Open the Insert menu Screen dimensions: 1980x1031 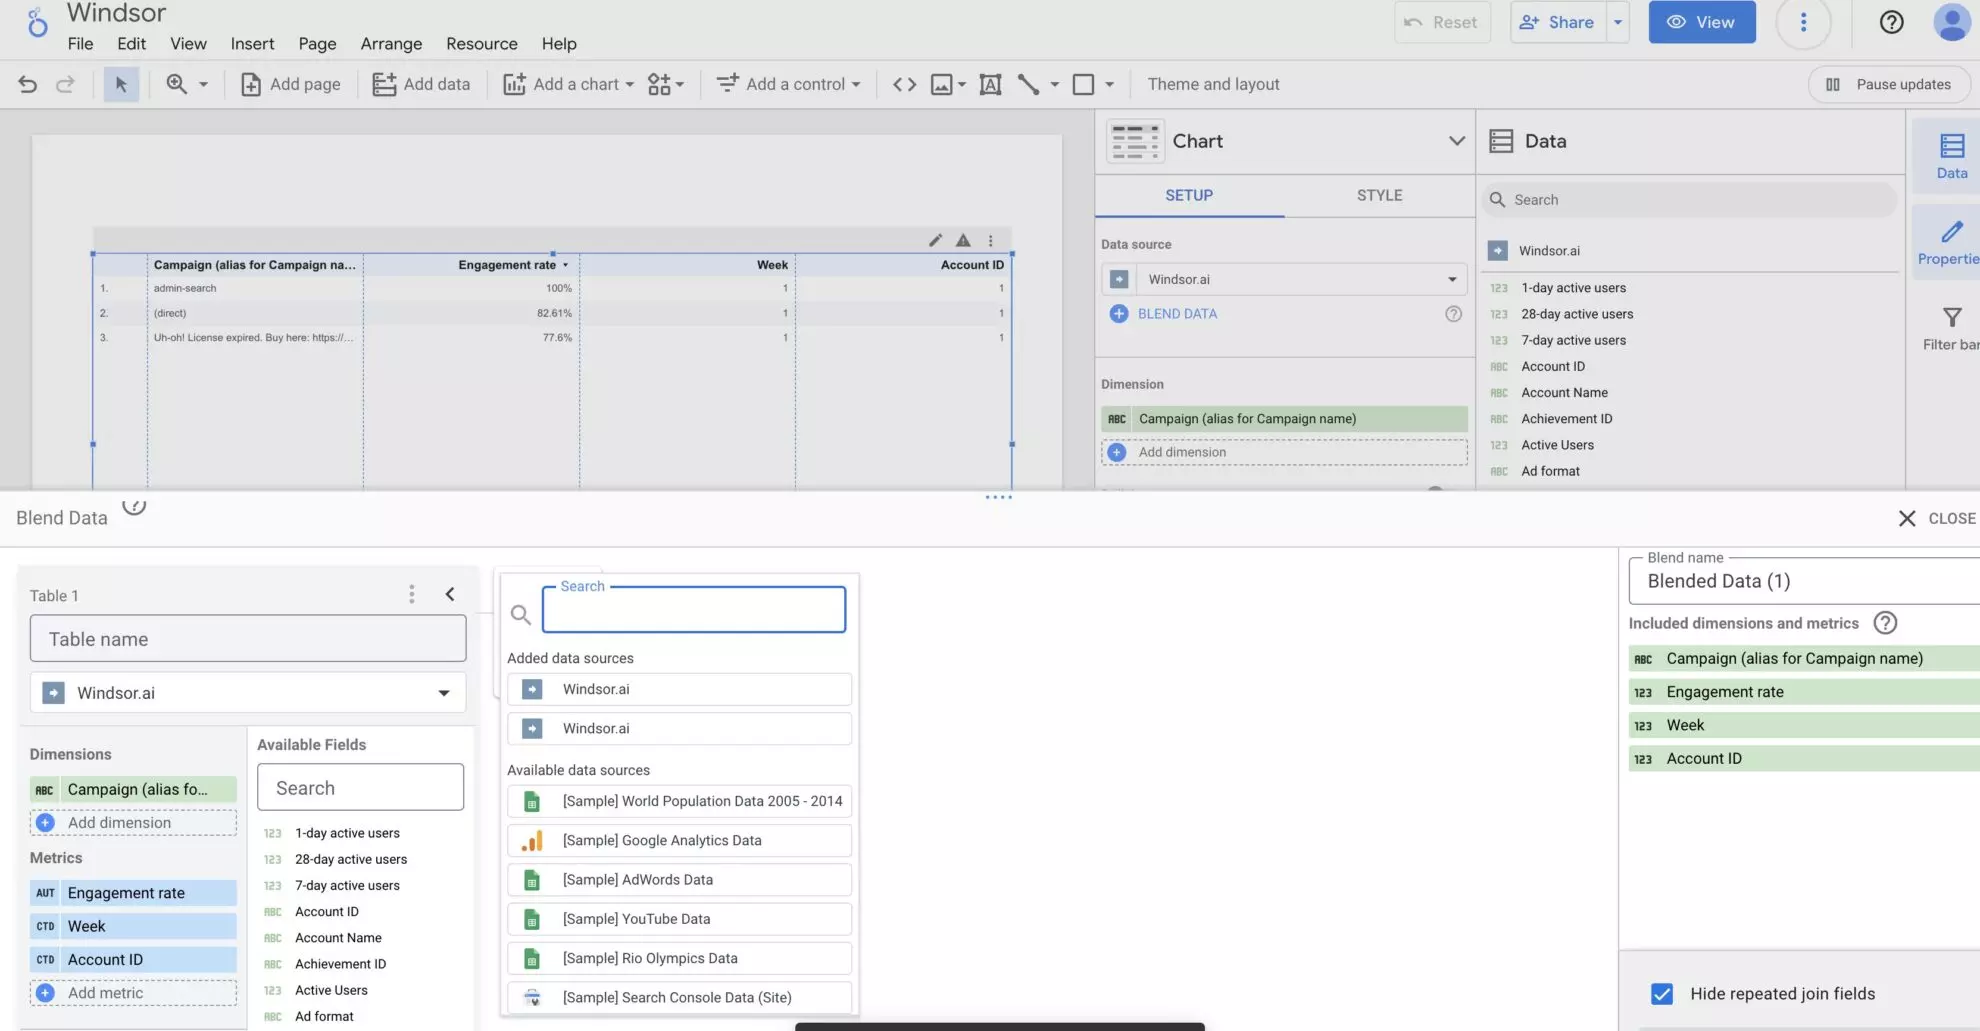[x=252, y=44]
